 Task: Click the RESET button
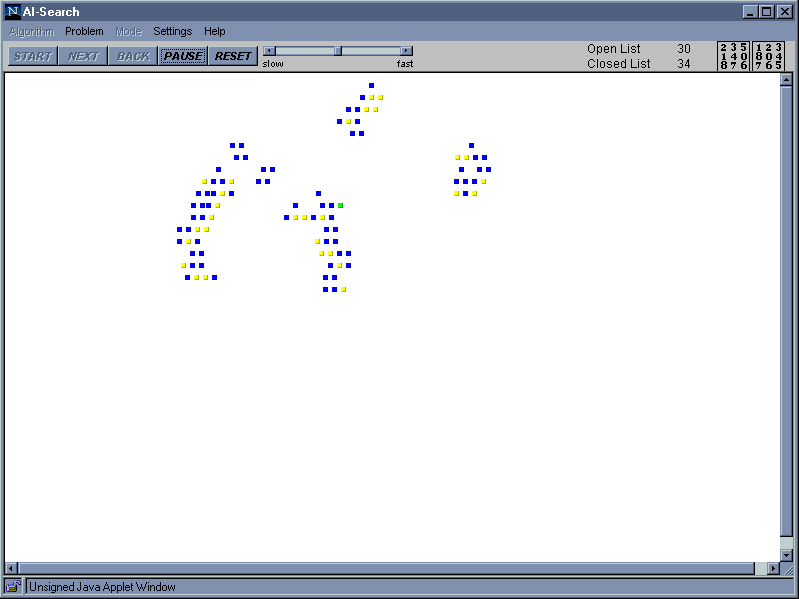[x=233, y=56]
